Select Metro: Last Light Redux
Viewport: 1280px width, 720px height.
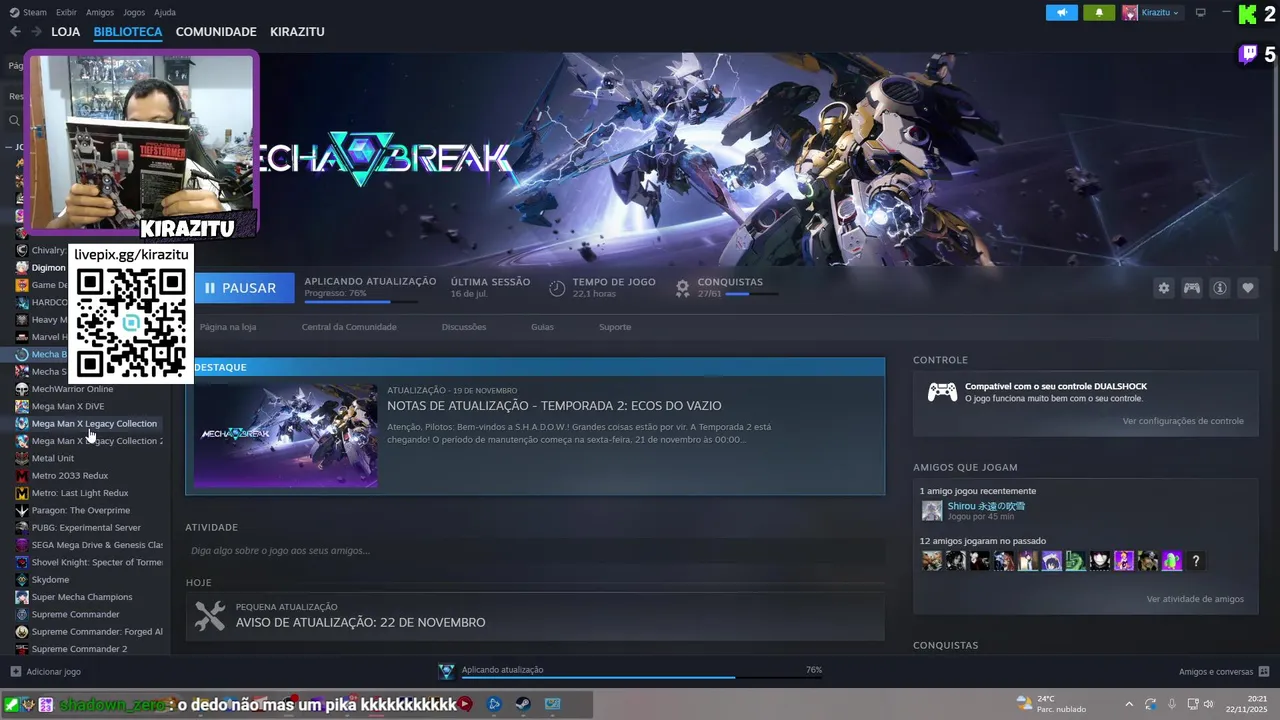[x=80, y=493]
